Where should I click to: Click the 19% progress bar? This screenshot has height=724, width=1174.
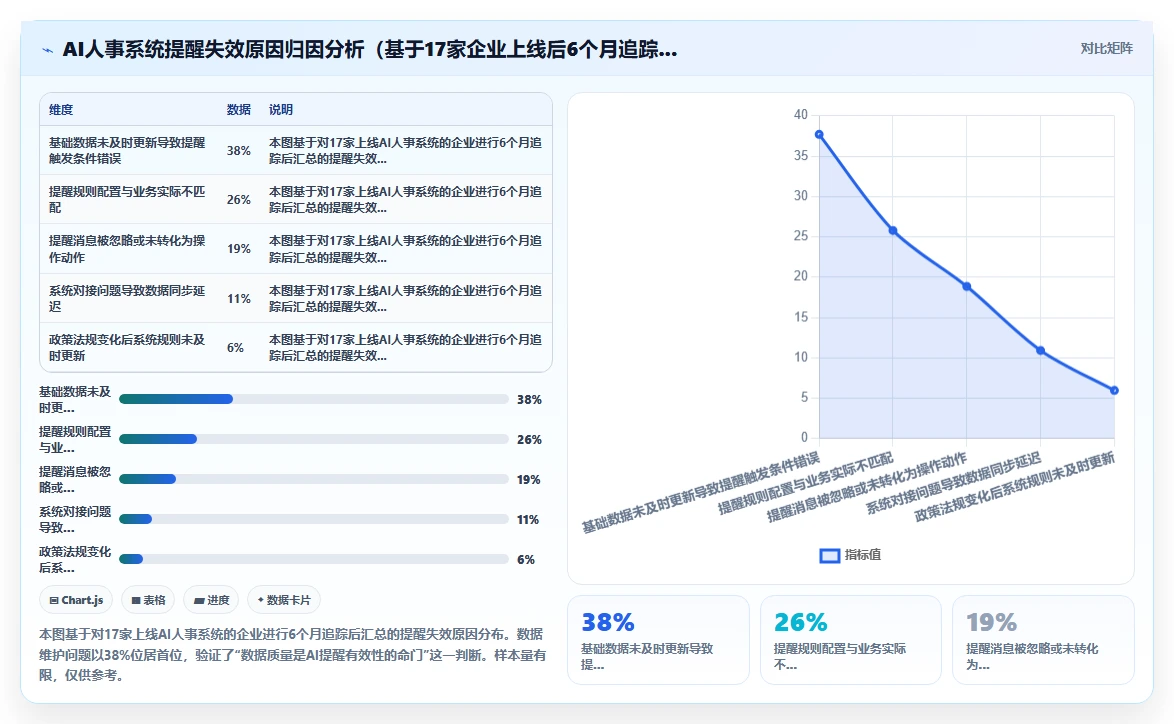314,479
